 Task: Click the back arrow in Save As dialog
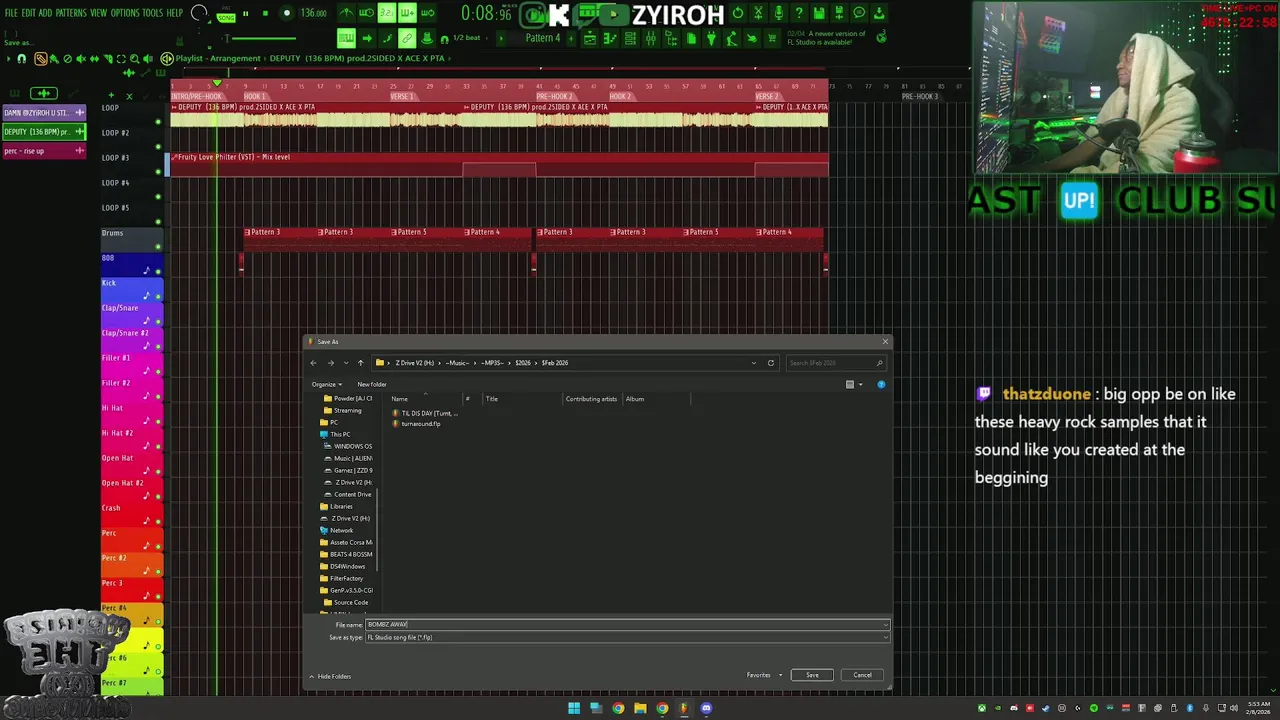(x=313, y=363)
